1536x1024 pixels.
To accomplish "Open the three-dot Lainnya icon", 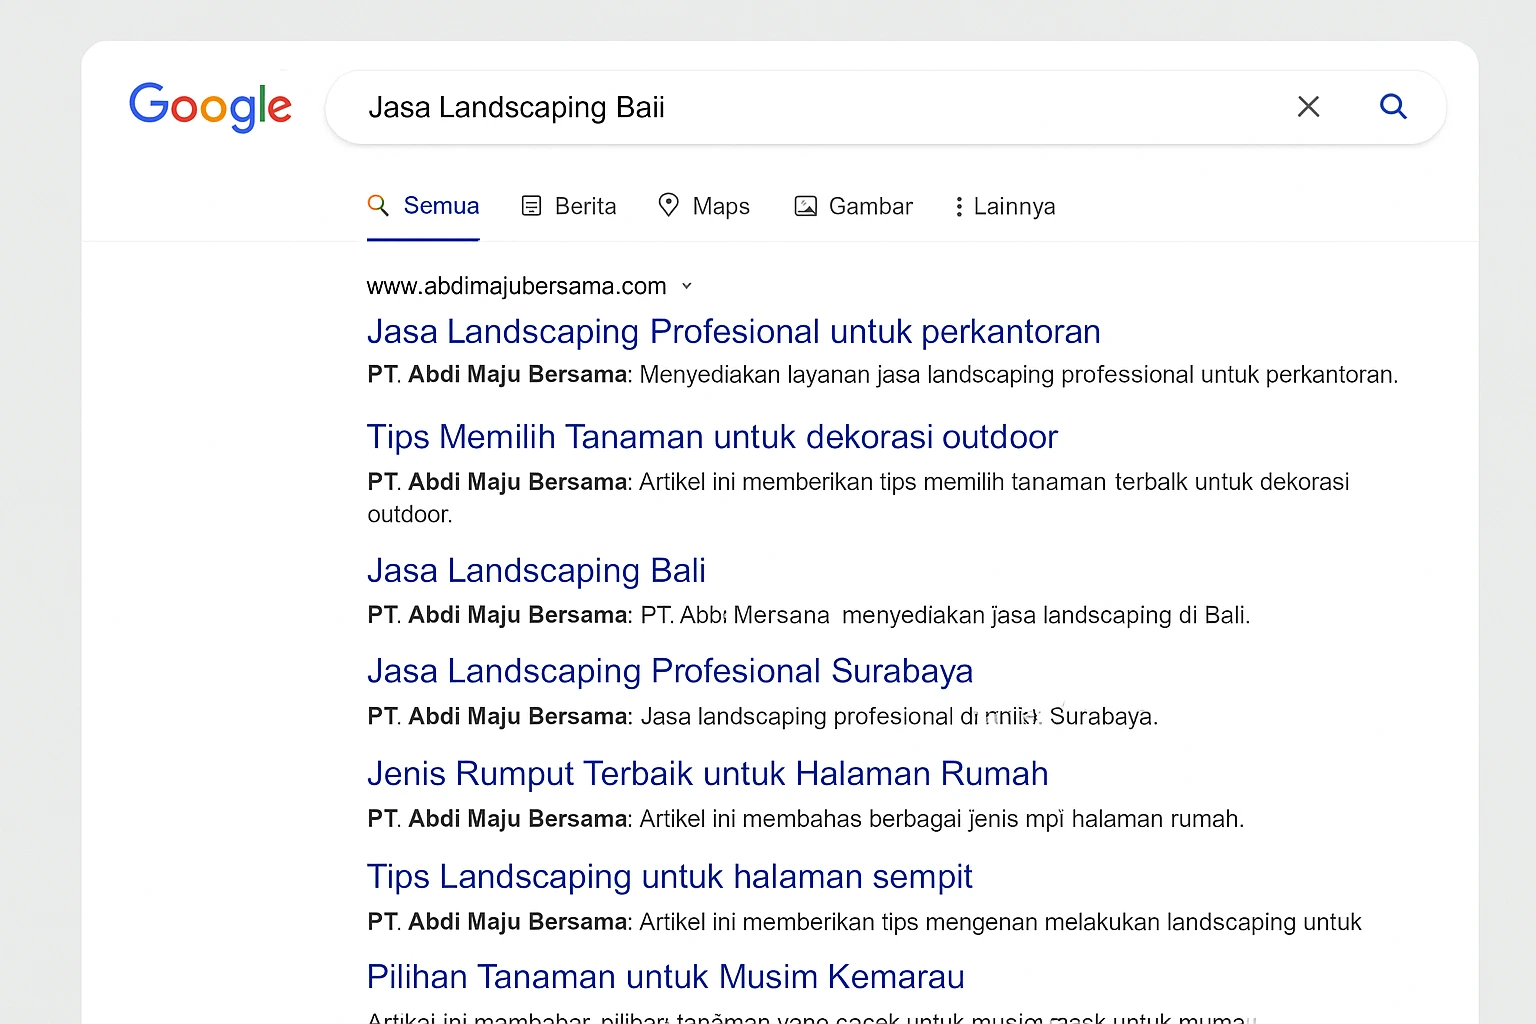I will (958, 206).
